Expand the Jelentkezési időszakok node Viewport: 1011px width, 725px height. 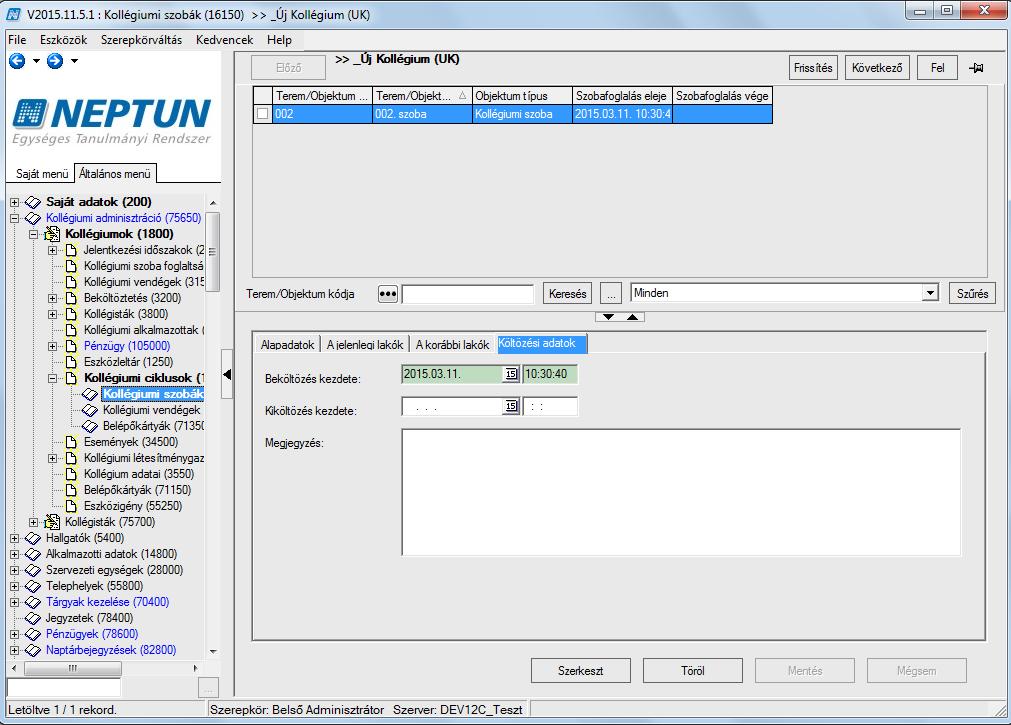click(x=53, y=250)
